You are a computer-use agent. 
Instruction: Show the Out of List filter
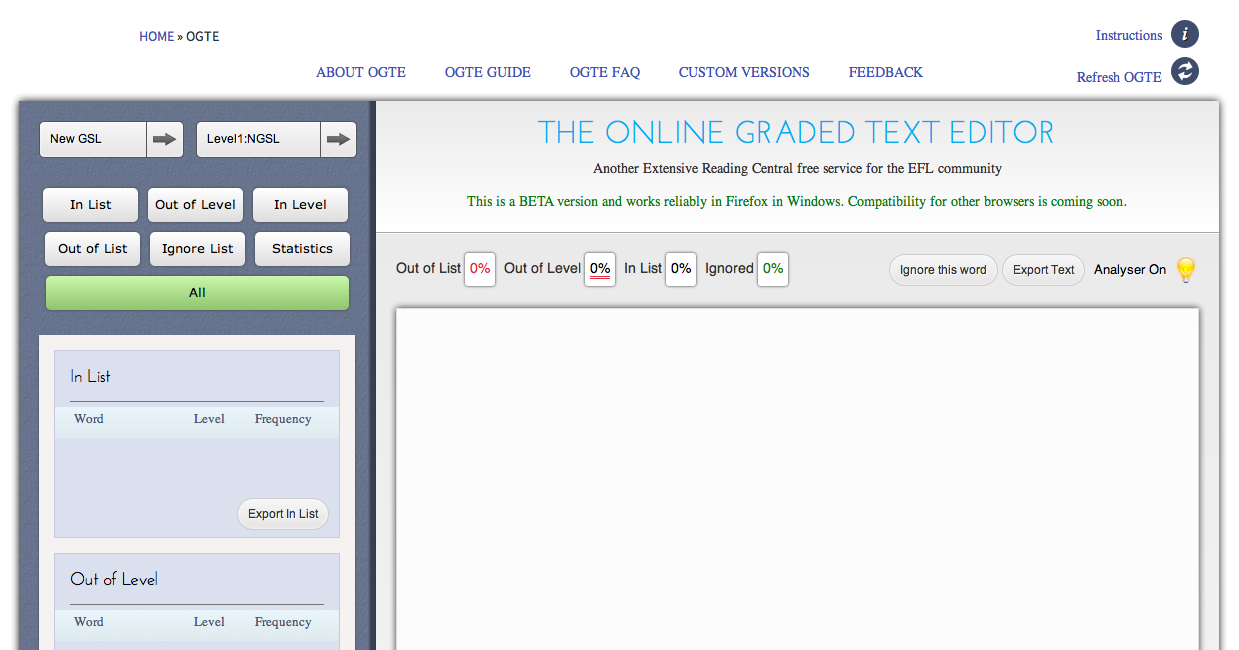(x=93, y=249)
